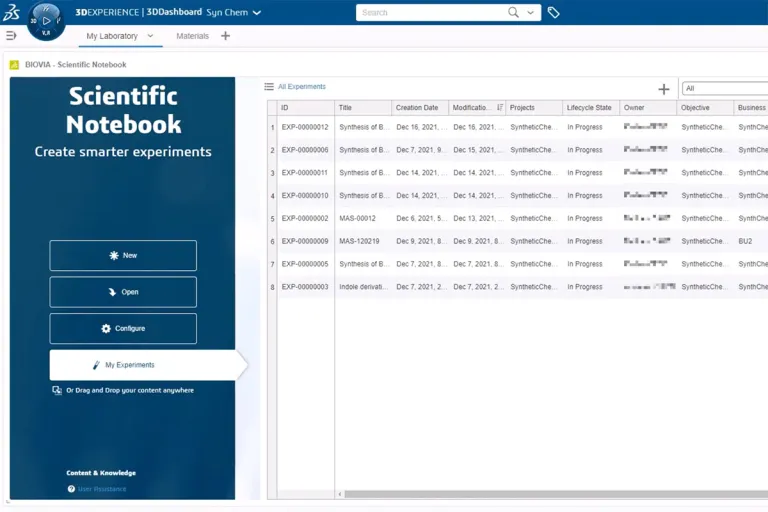Click Dec 13, 2021 modification date cell
Image resolution: width=768 pixels, height=512 pixels.
pyautogui.click(x=478, y=218)
